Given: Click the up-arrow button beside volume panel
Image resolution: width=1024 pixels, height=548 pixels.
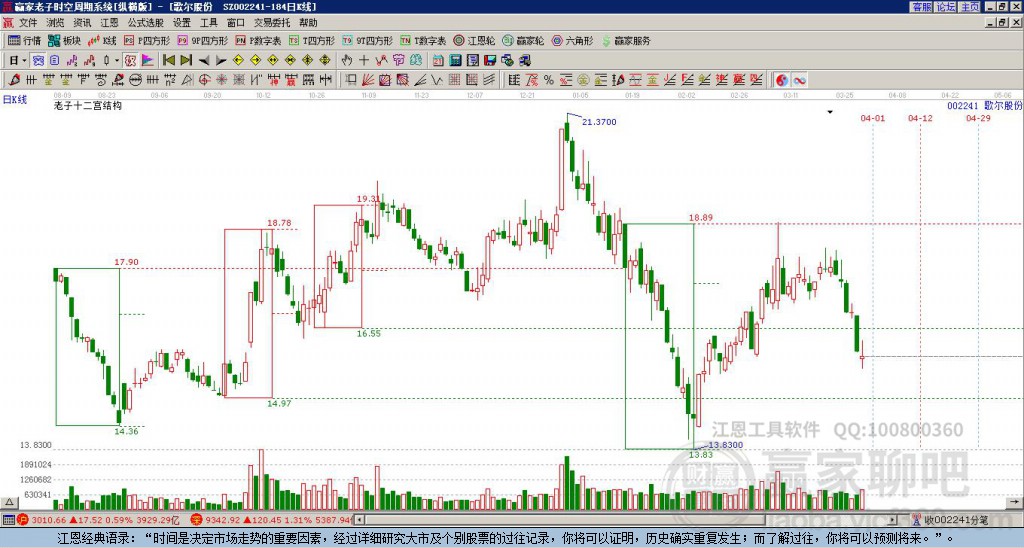Looking at the screenshot, I should [x=9, y=503].
